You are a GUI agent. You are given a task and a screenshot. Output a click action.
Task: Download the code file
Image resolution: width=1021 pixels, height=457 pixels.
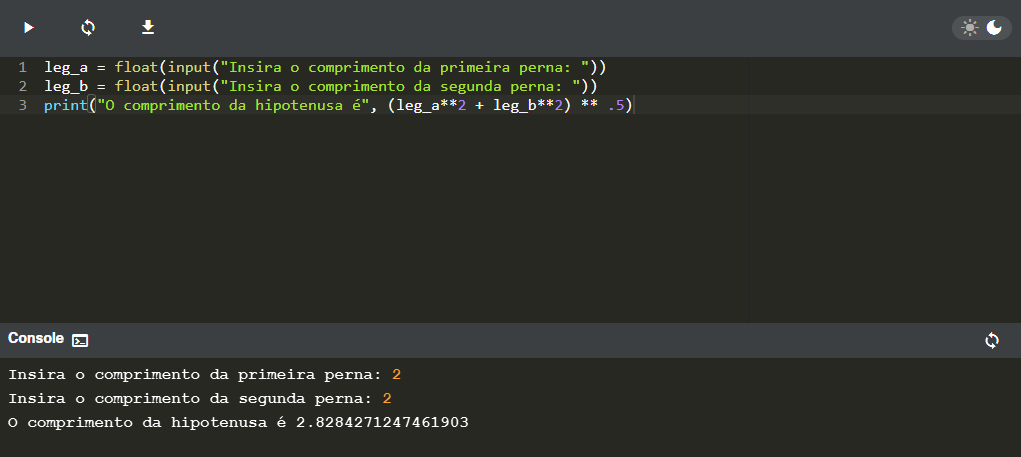click(x=148, y=27)
